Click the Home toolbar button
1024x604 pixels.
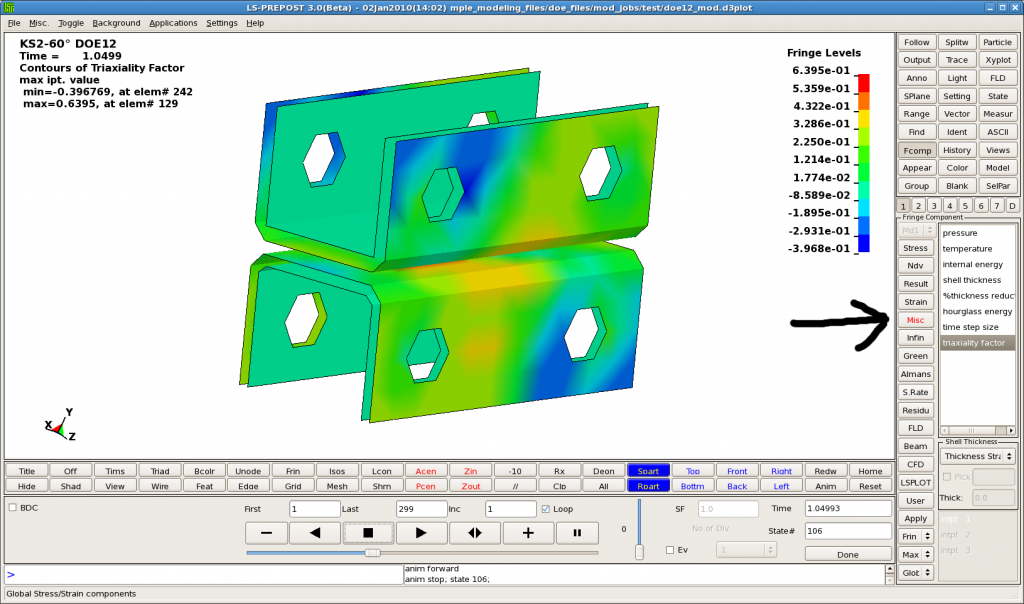tap(870, 471)
